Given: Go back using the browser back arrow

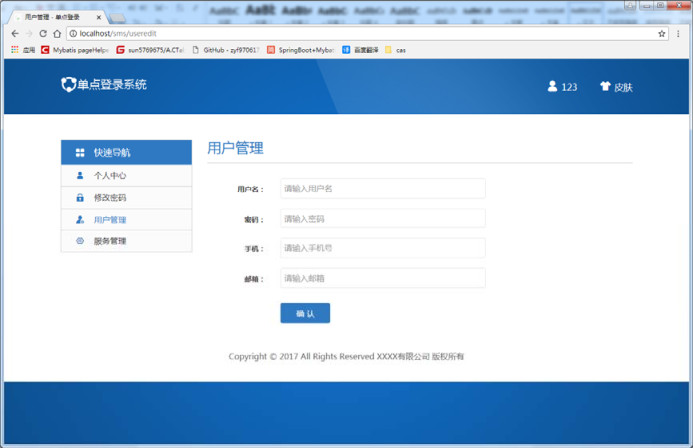Looking at the screenshot, I should 14,33.
